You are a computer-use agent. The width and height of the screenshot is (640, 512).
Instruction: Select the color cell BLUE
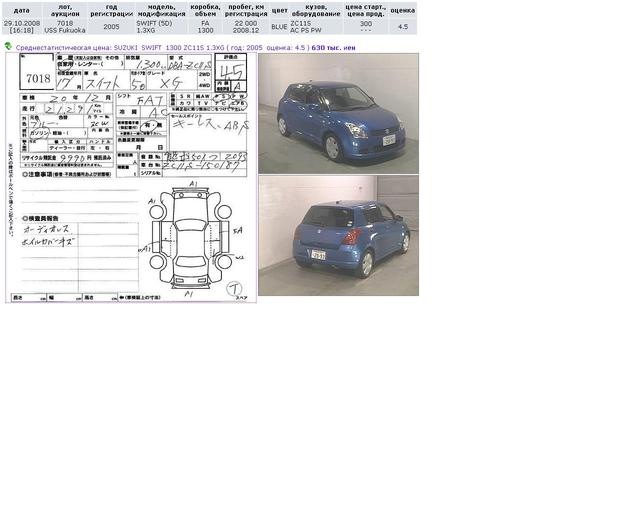click(279, 27)
